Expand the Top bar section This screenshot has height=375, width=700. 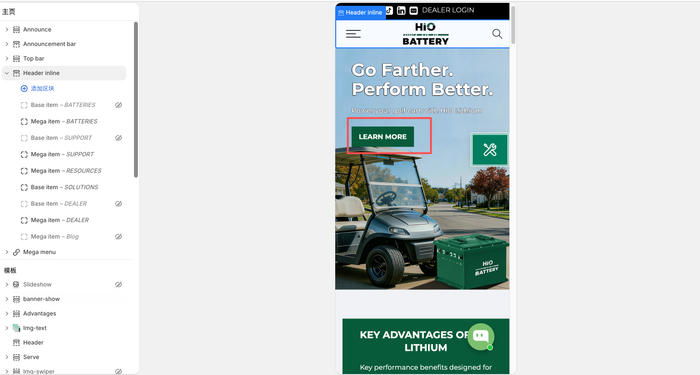point(7,58)
